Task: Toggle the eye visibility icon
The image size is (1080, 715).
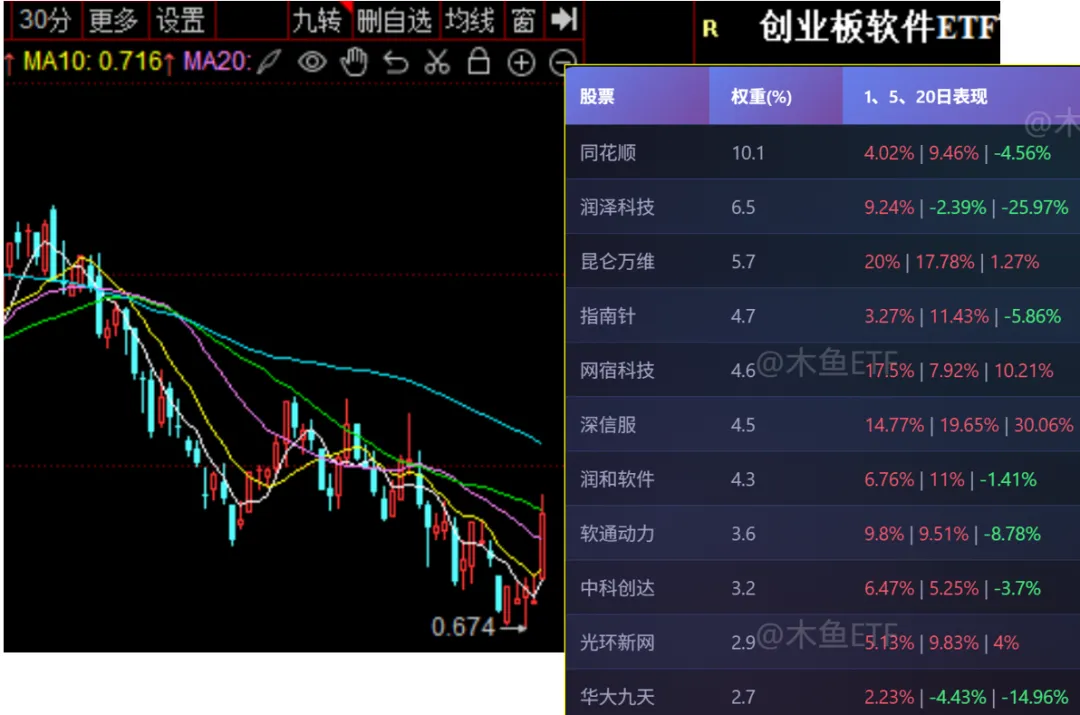Action: tap(312, 62)
